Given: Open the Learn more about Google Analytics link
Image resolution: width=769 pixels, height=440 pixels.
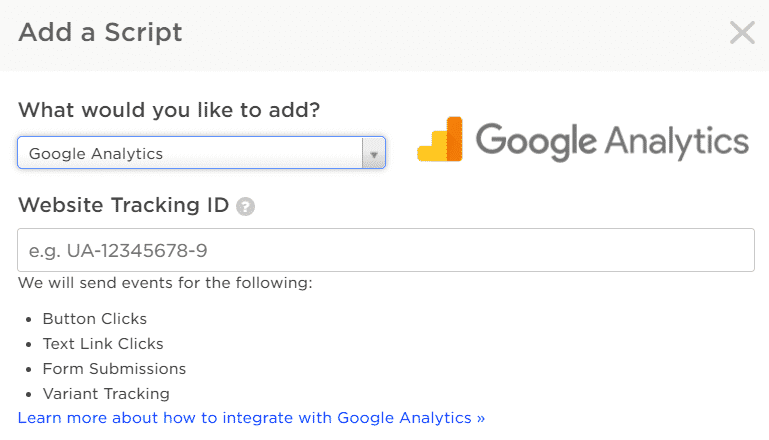Looking at the screenshot, I should 252,418.
